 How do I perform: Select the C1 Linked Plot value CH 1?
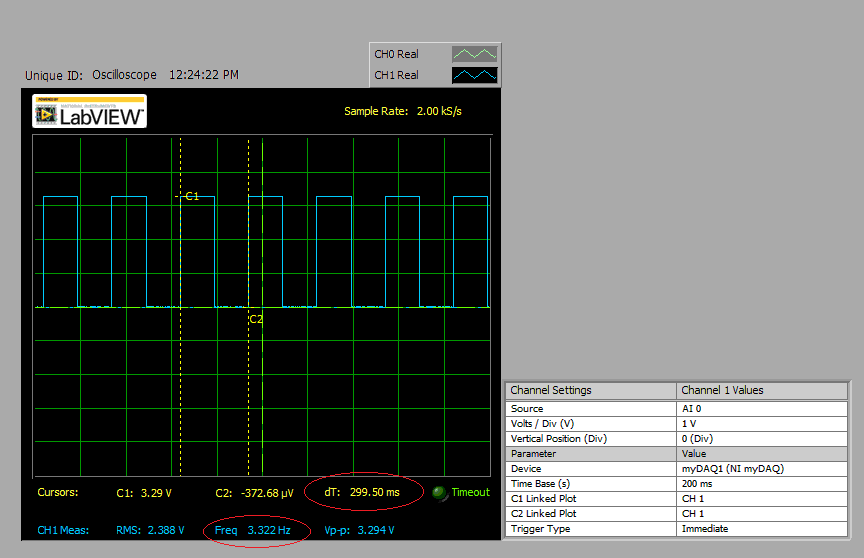(x=762, y=499)
